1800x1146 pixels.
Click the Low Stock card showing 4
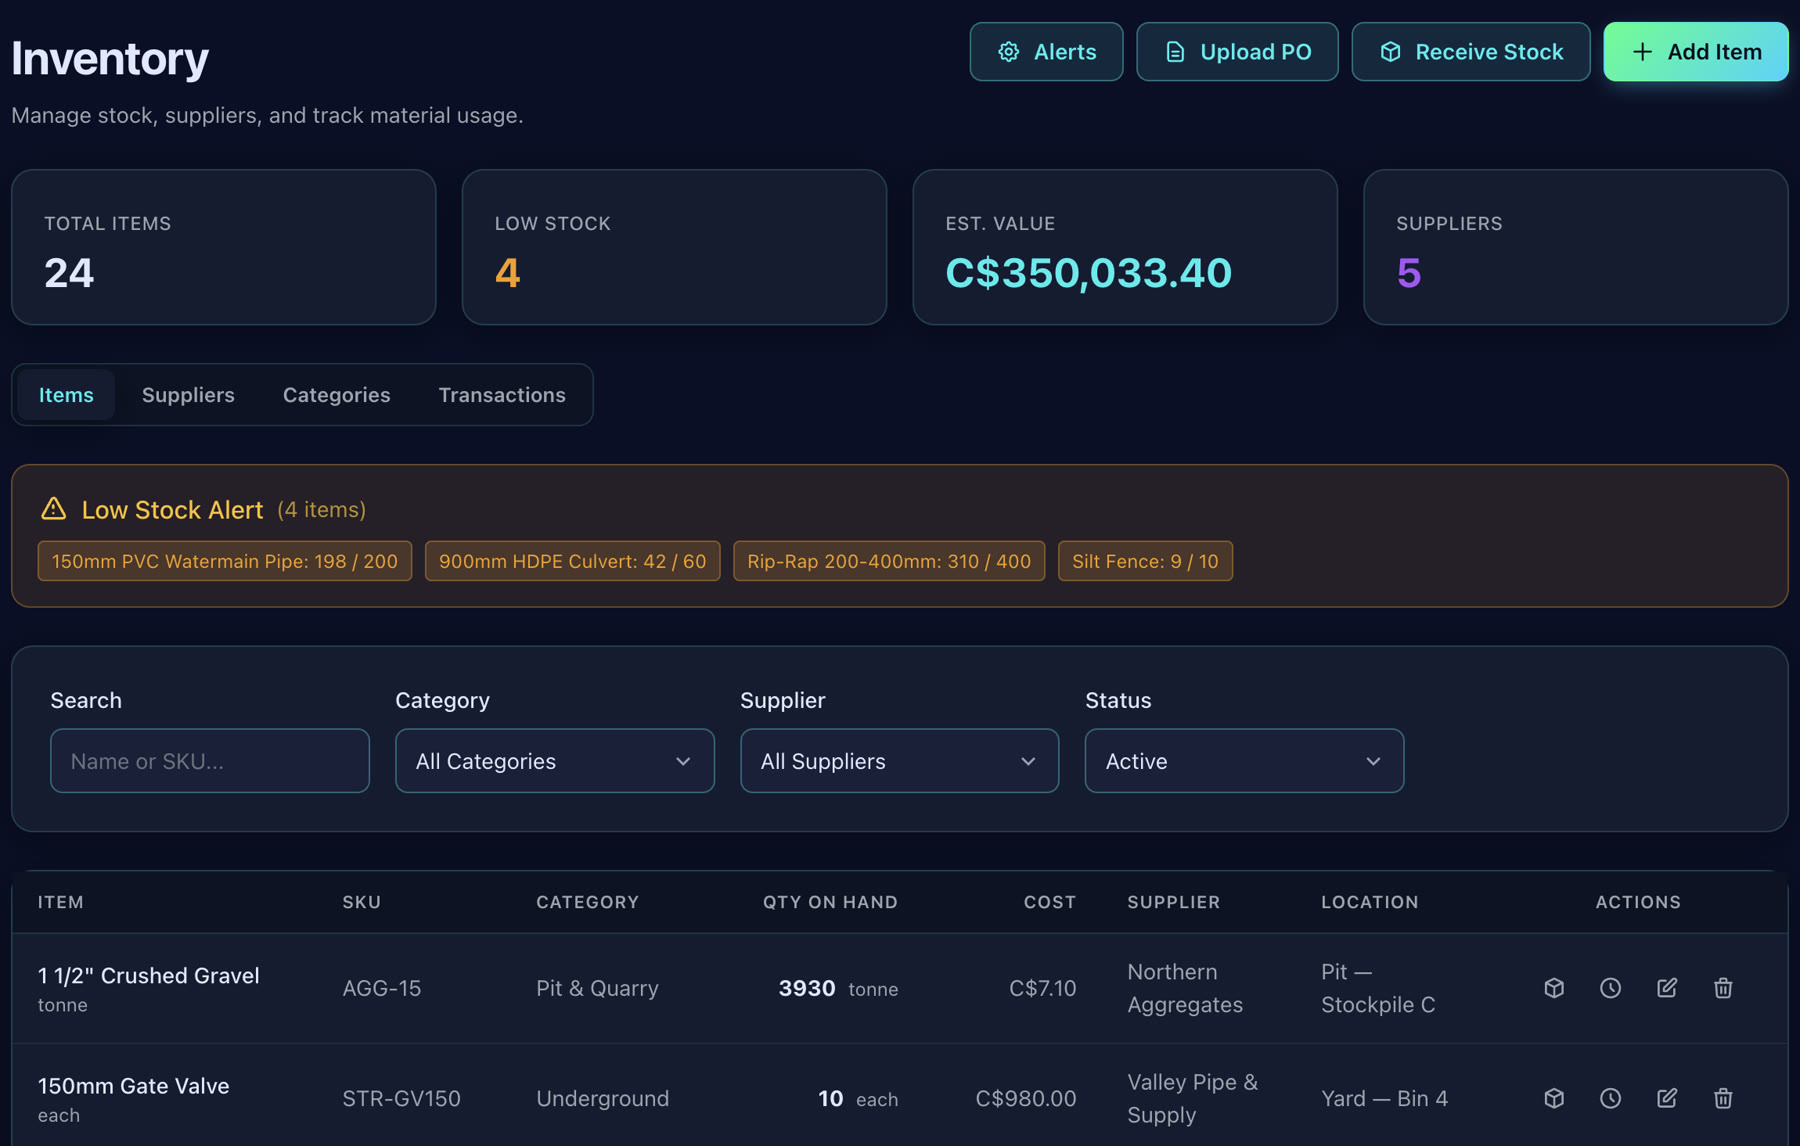click(x=674, y=247)
